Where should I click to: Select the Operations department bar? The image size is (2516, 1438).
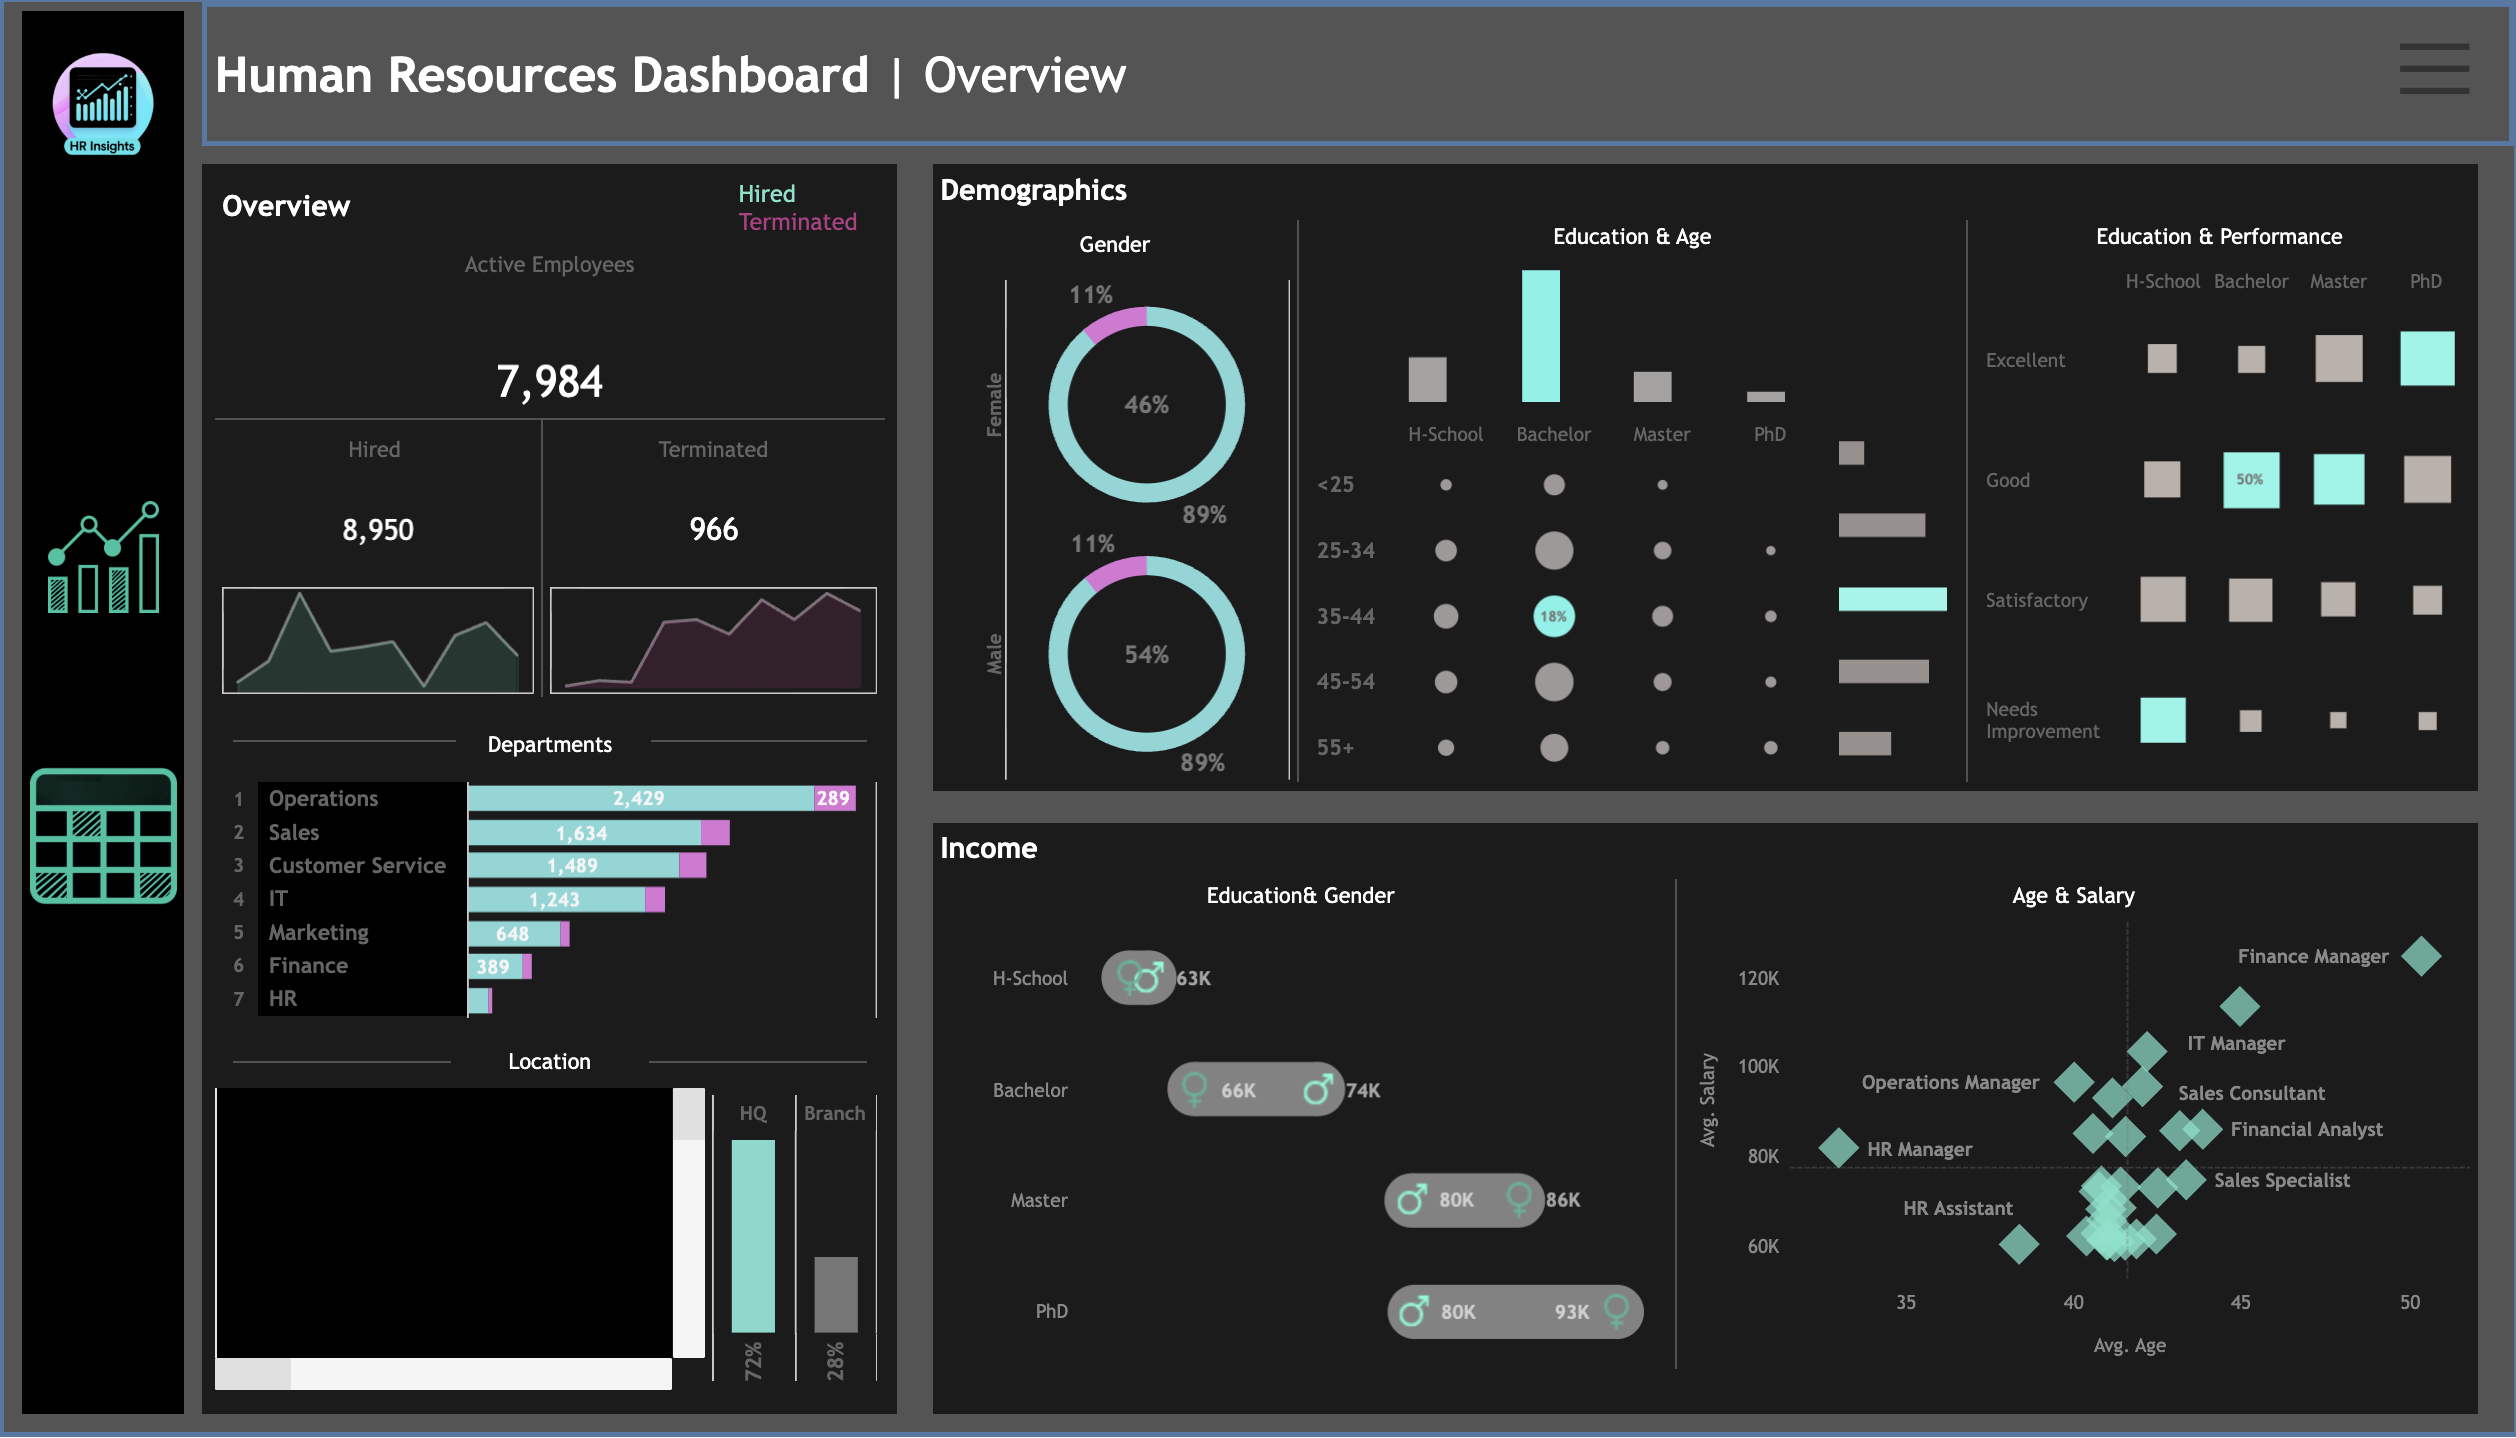(640, 798)
